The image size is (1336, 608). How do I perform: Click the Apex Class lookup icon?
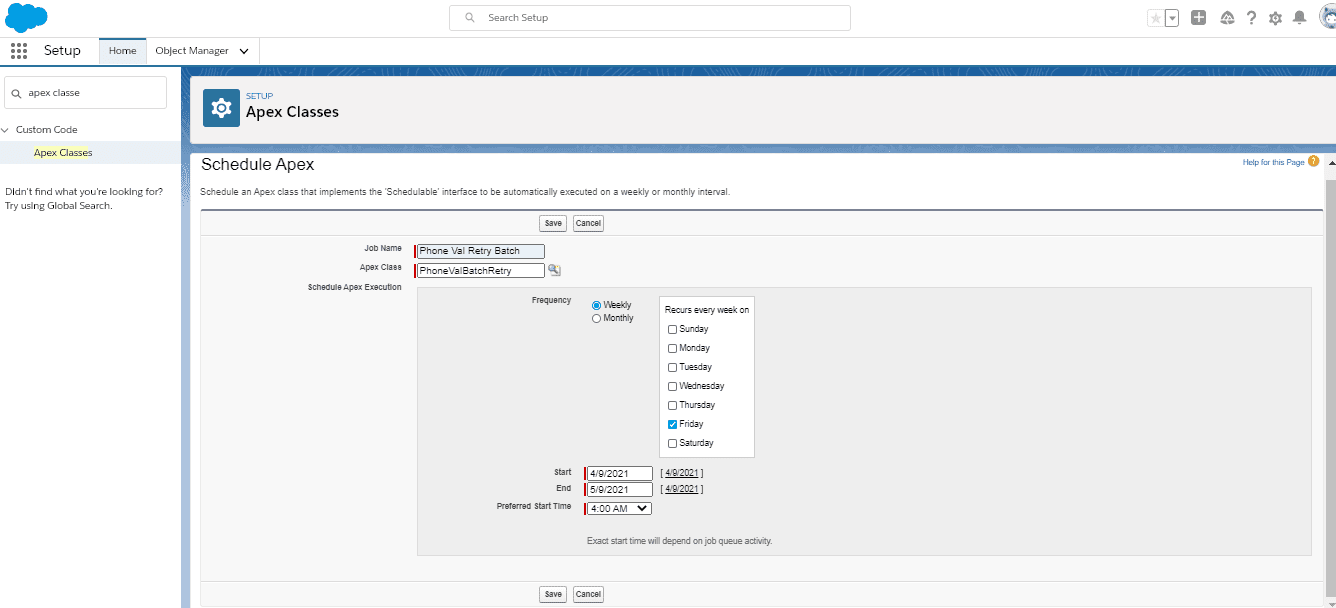coord(555,270)
